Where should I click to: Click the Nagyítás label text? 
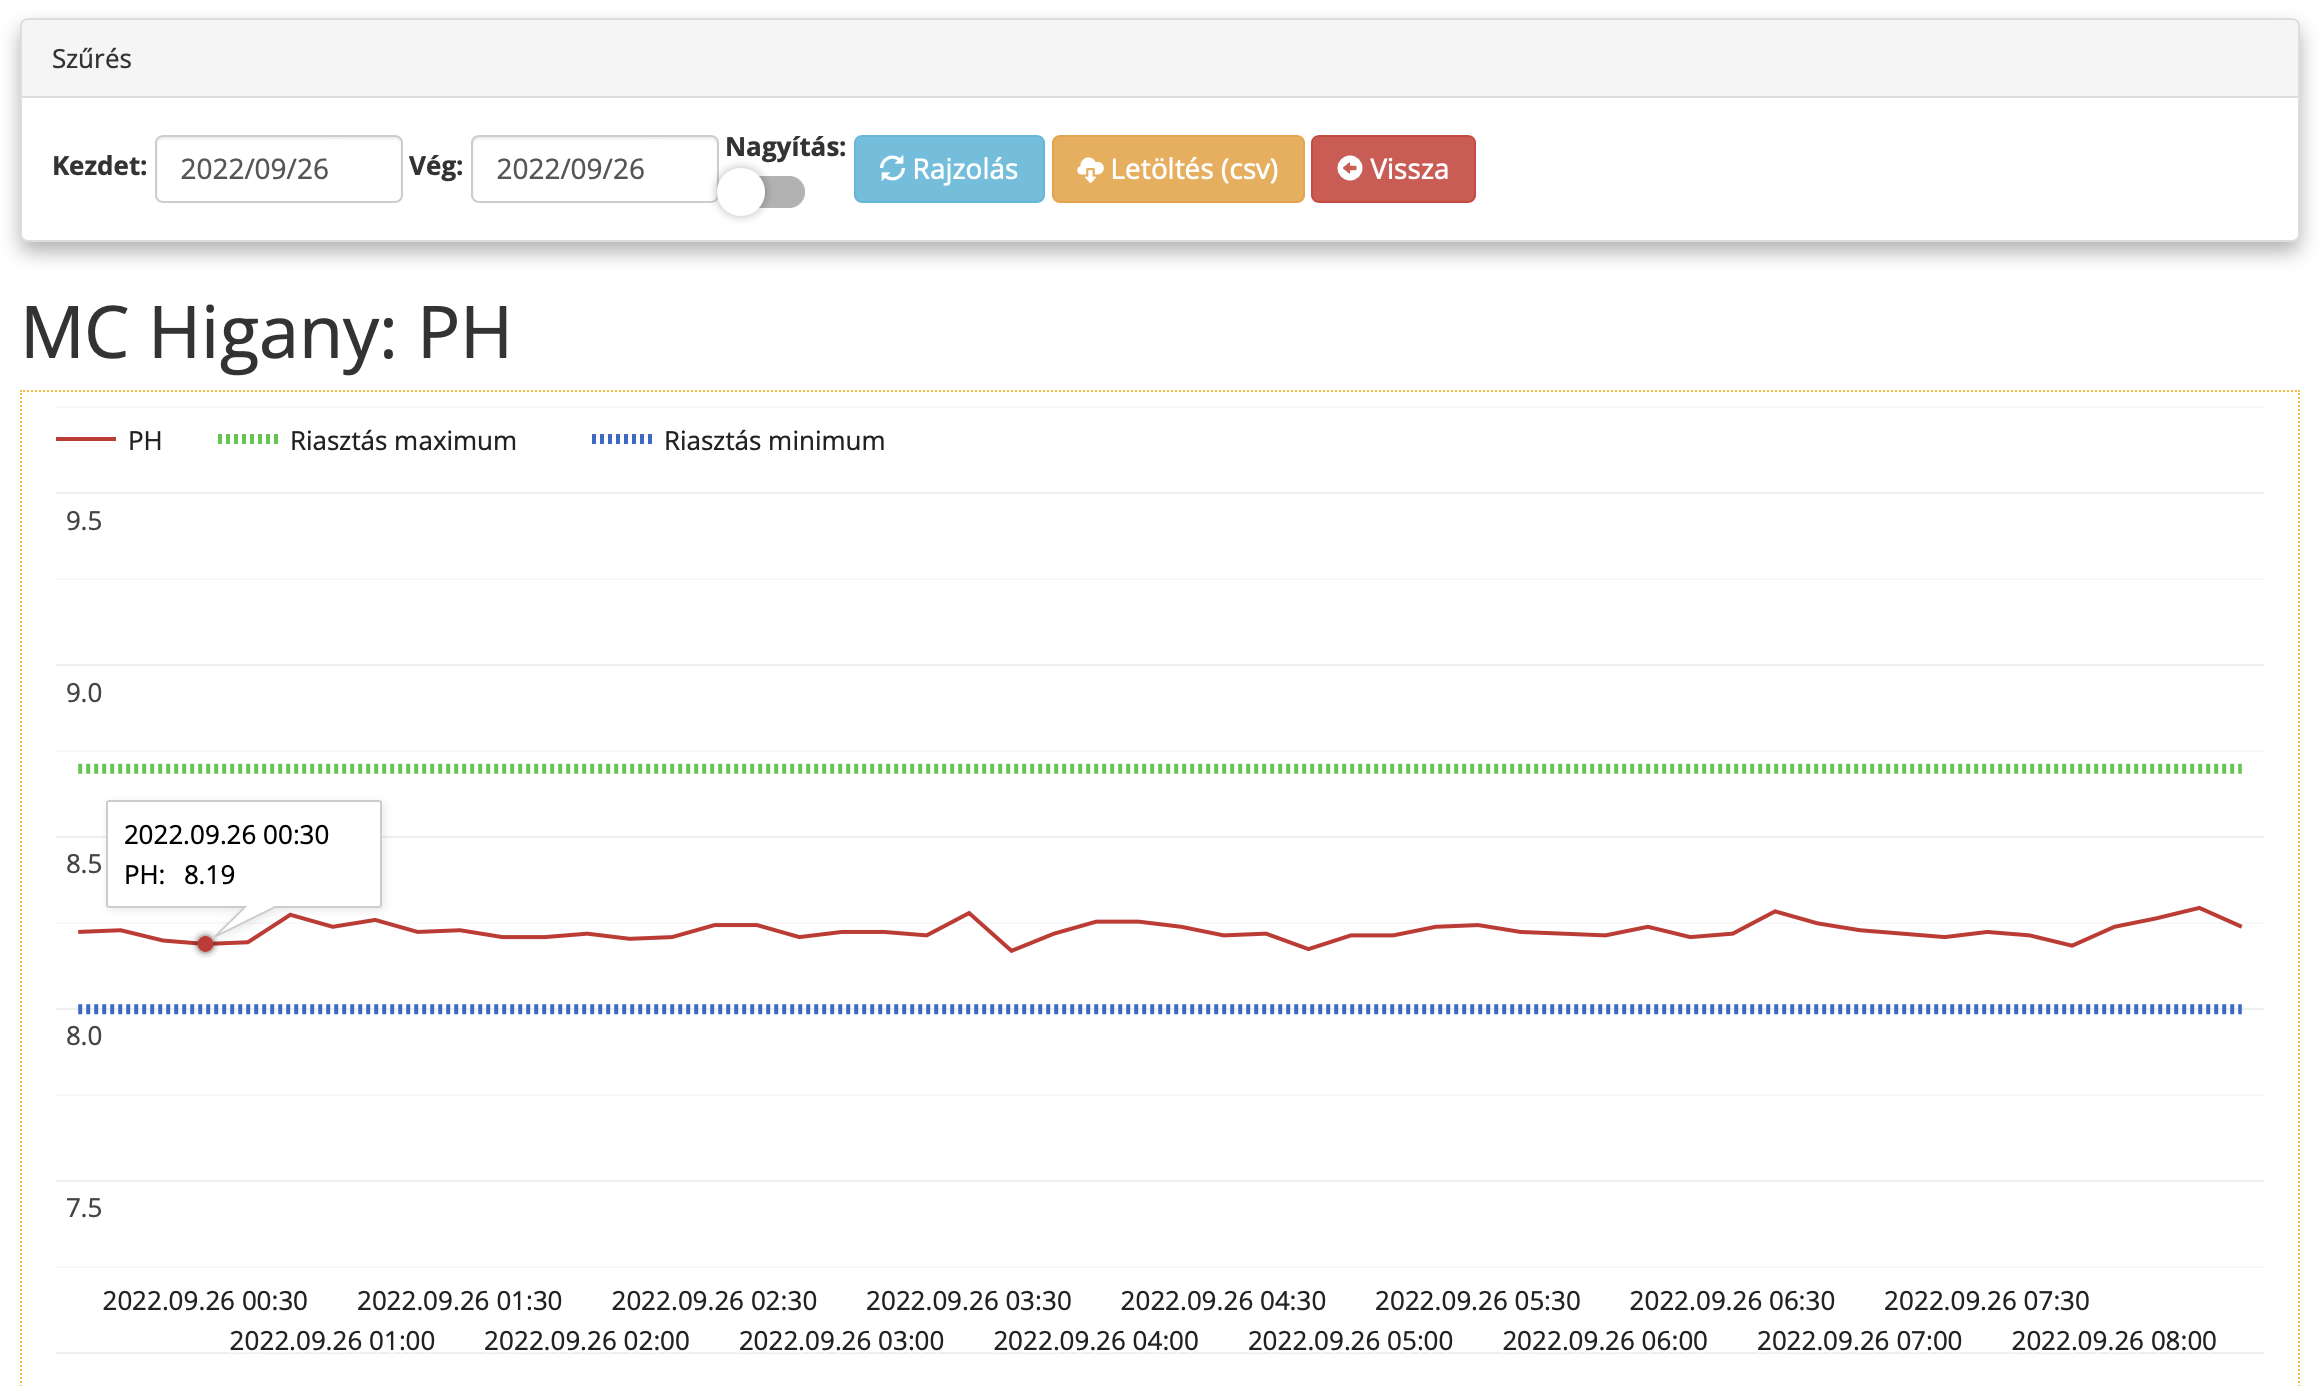click(786, 147)
